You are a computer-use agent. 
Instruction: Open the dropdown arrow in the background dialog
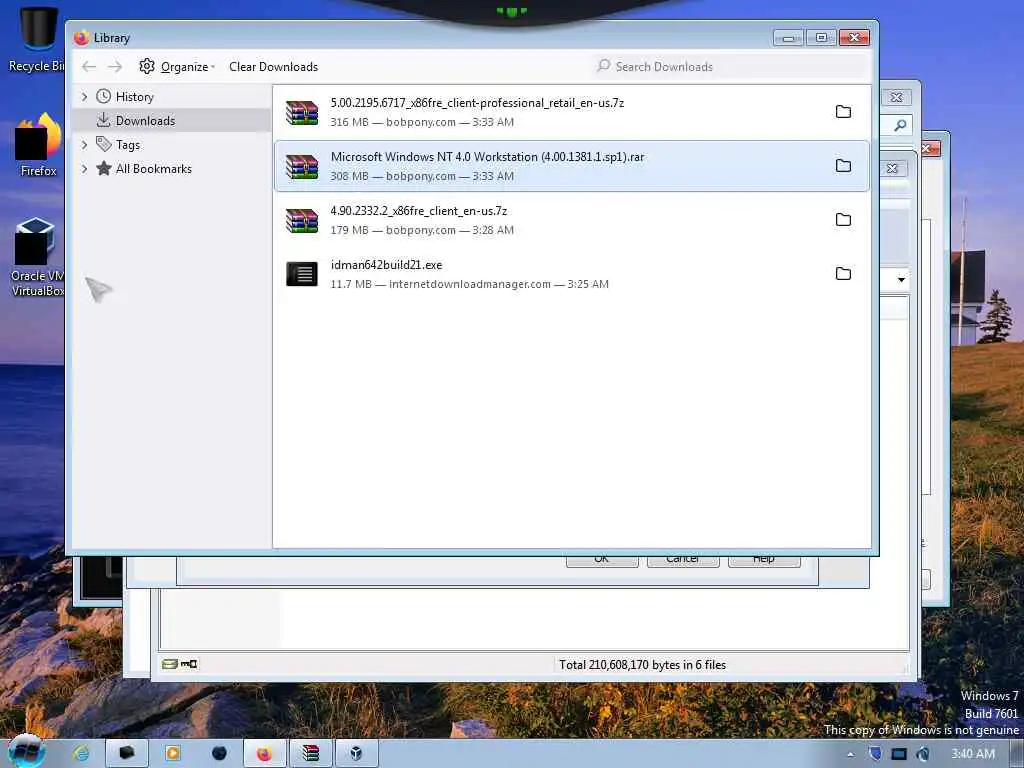(901, 280)
